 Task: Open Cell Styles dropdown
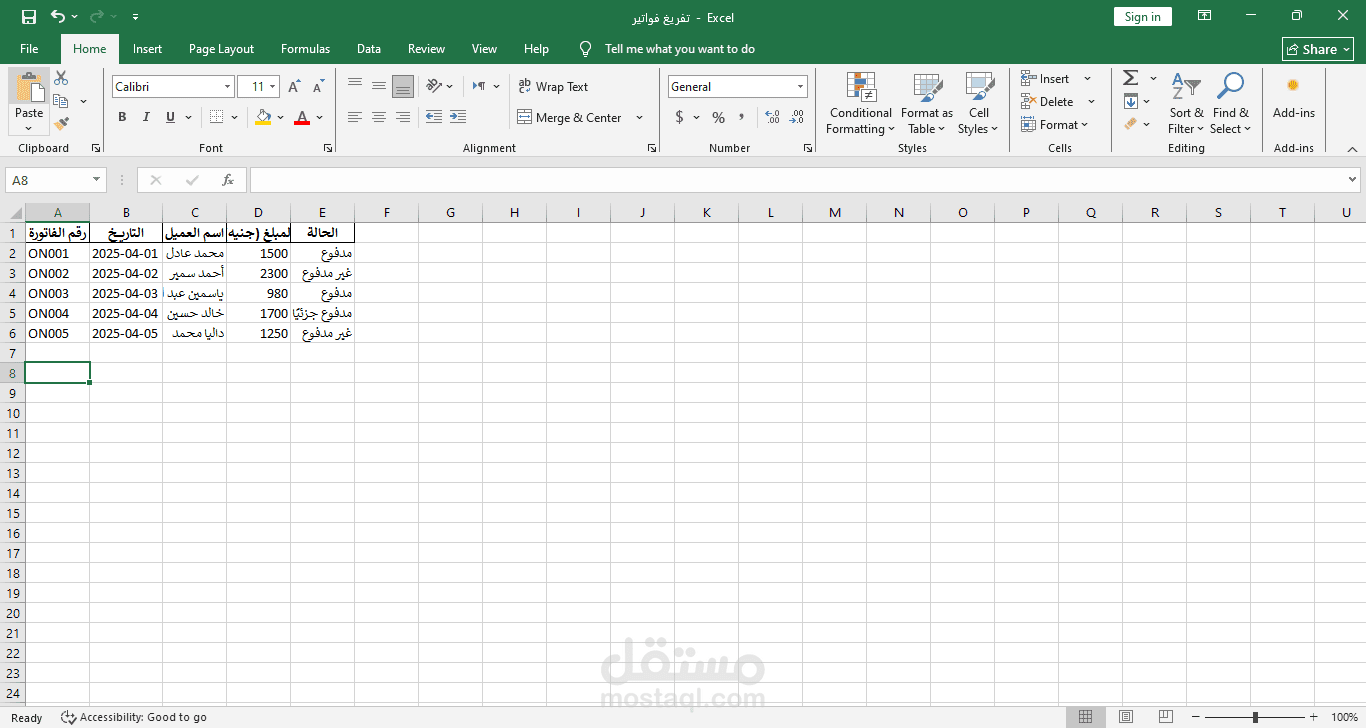978,103
